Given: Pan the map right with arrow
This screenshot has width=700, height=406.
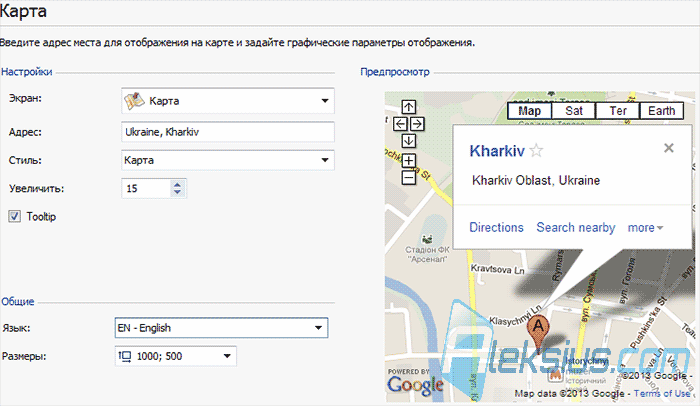Looking at the screenshot, I should click(x=417, y=124).
